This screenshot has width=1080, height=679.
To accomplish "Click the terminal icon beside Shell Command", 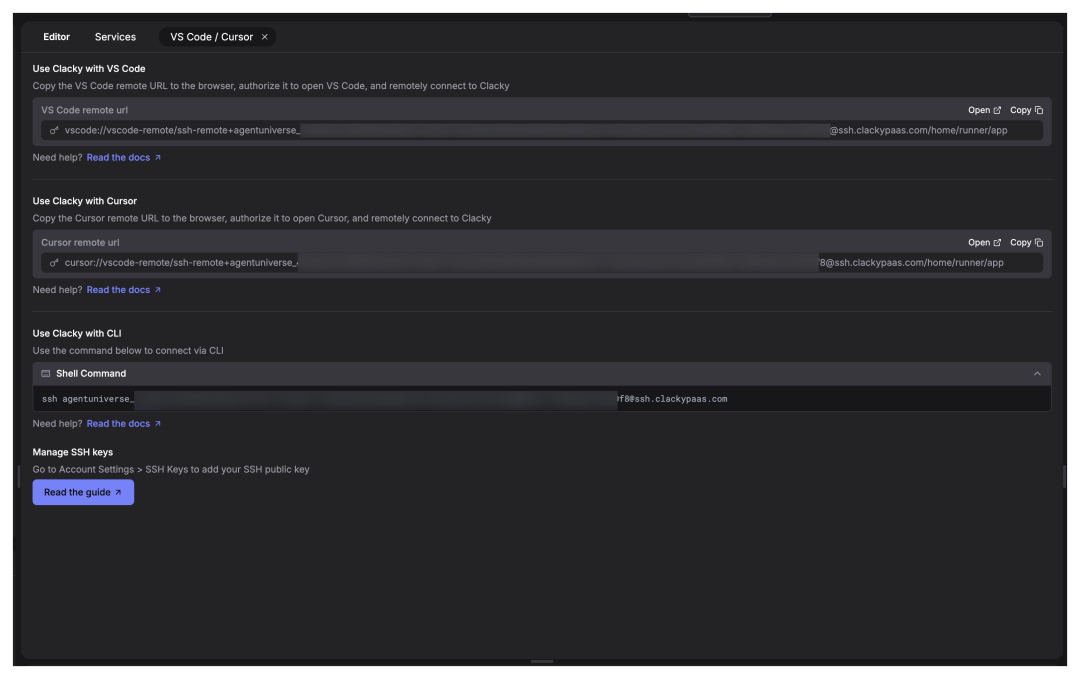I will click(x=46, y=374).
